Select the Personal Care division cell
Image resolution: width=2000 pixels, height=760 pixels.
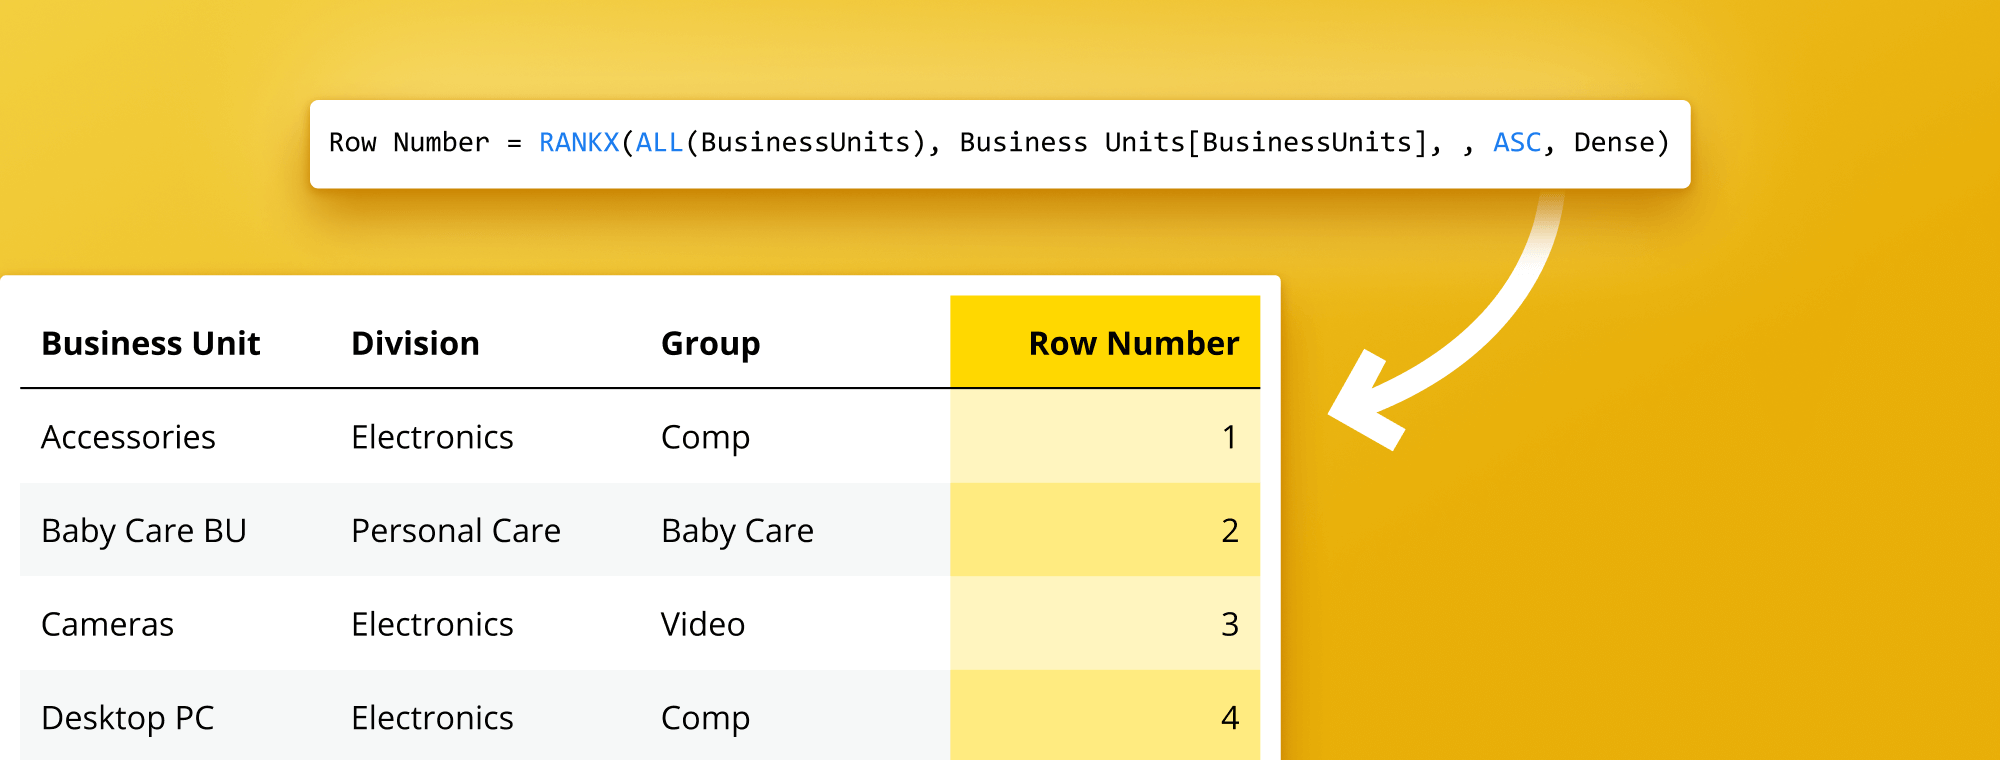pos(455,530)
